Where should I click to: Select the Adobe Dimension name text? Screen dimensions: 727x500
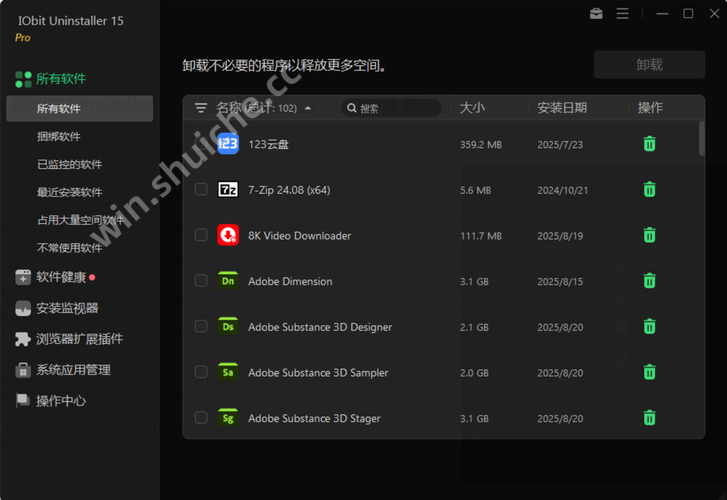290,282
